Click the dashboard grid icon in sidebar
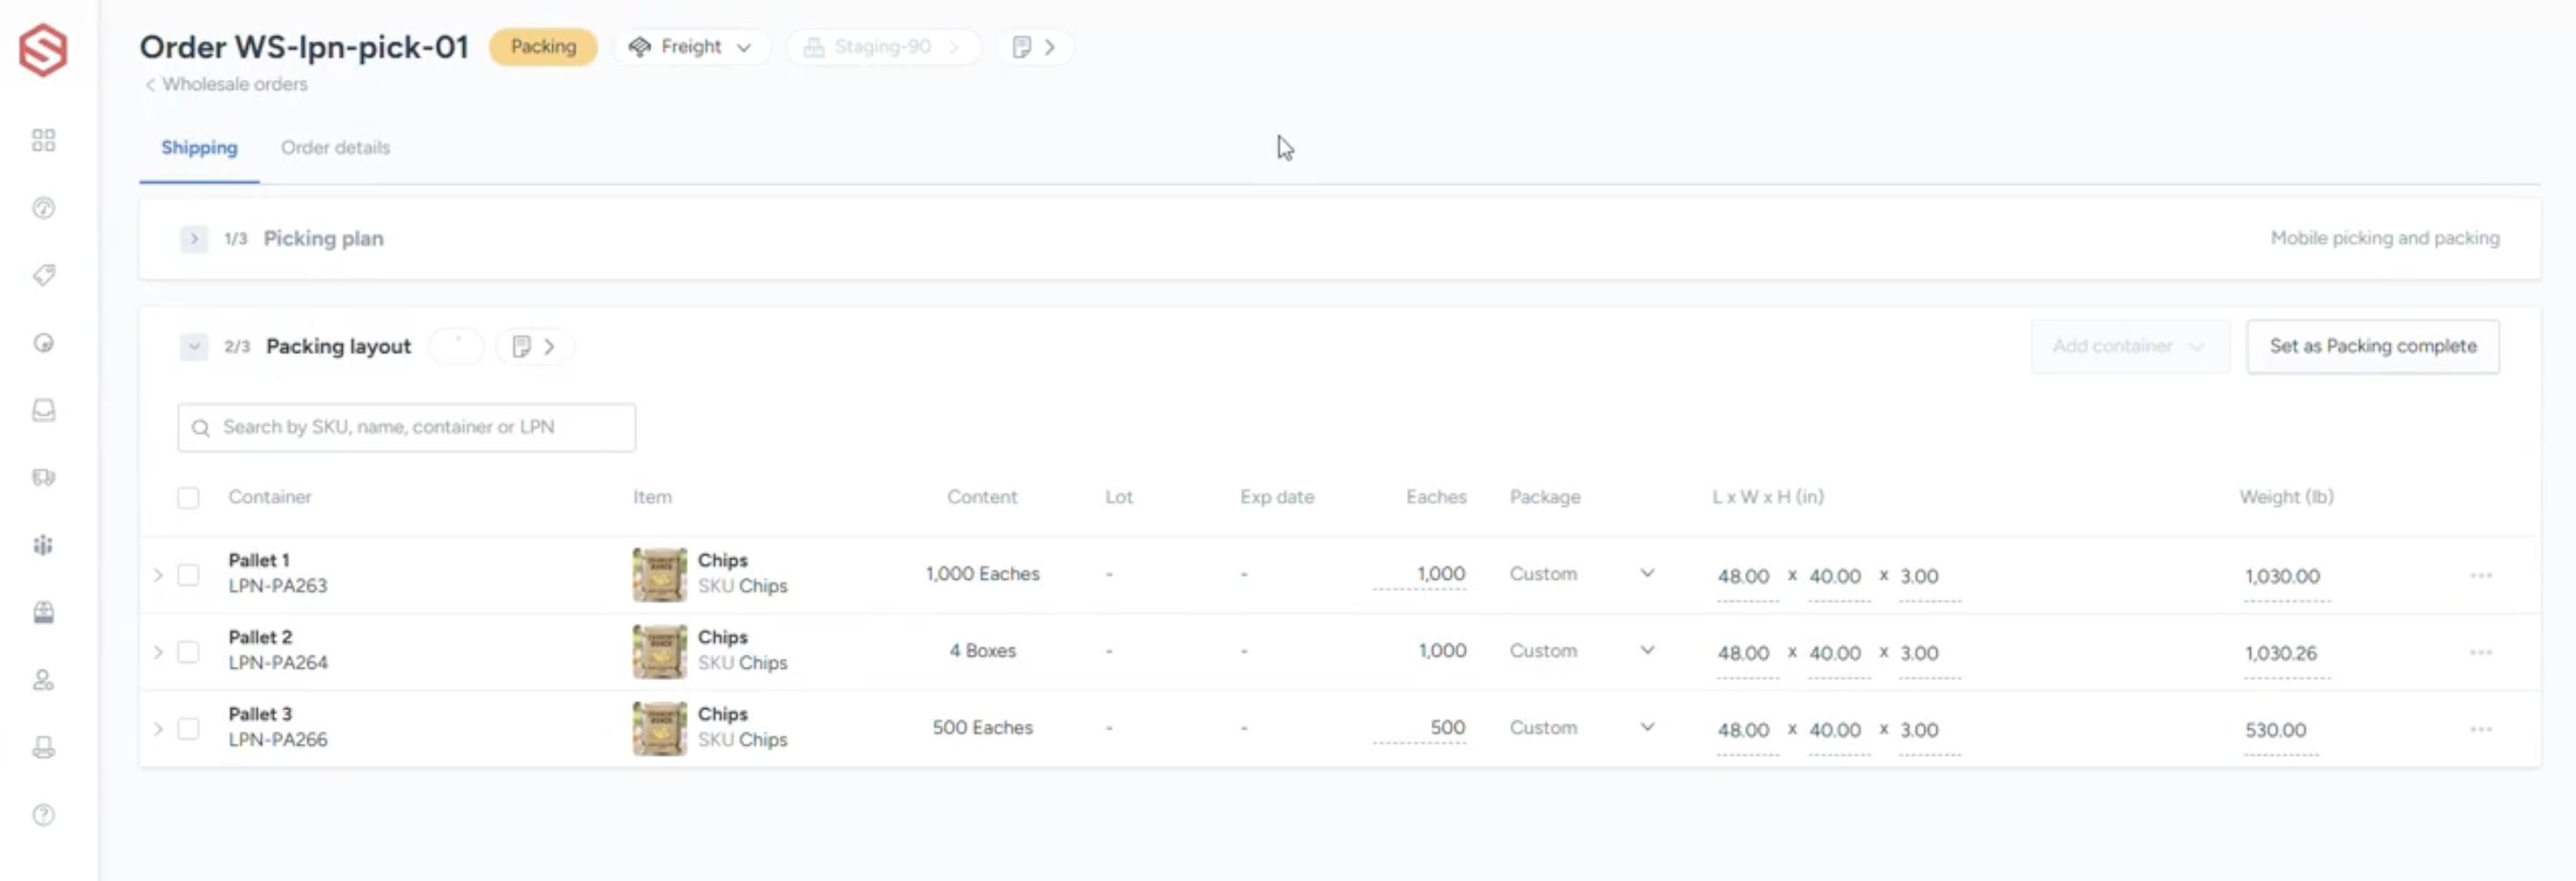 [43, 140]
